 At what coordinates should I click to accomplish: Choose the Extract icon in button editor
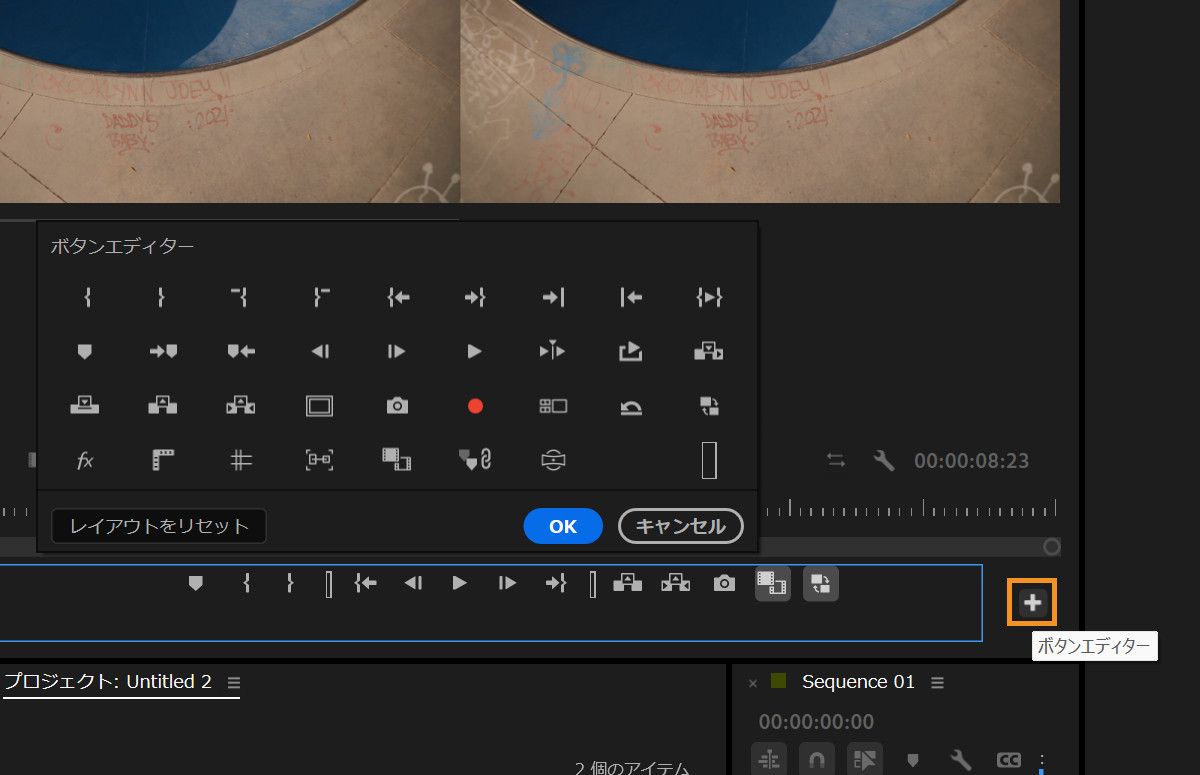pyautogui.click(x=241, y=405)
